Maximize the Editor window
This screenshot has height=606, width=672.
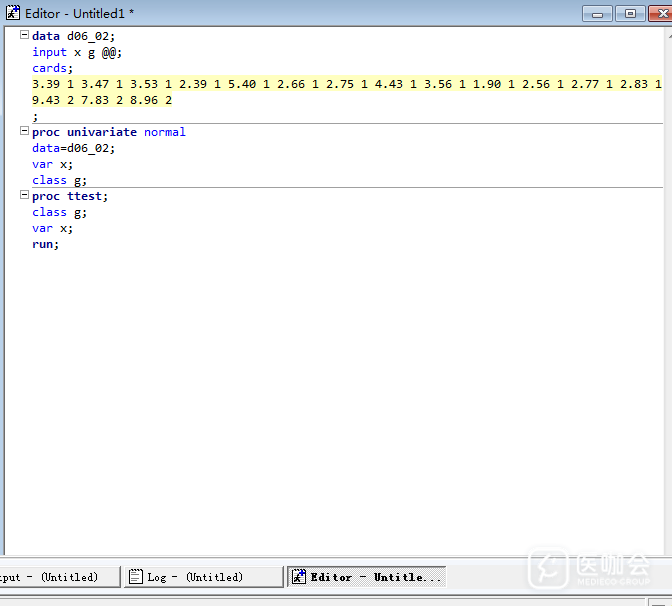coord(629,13)
